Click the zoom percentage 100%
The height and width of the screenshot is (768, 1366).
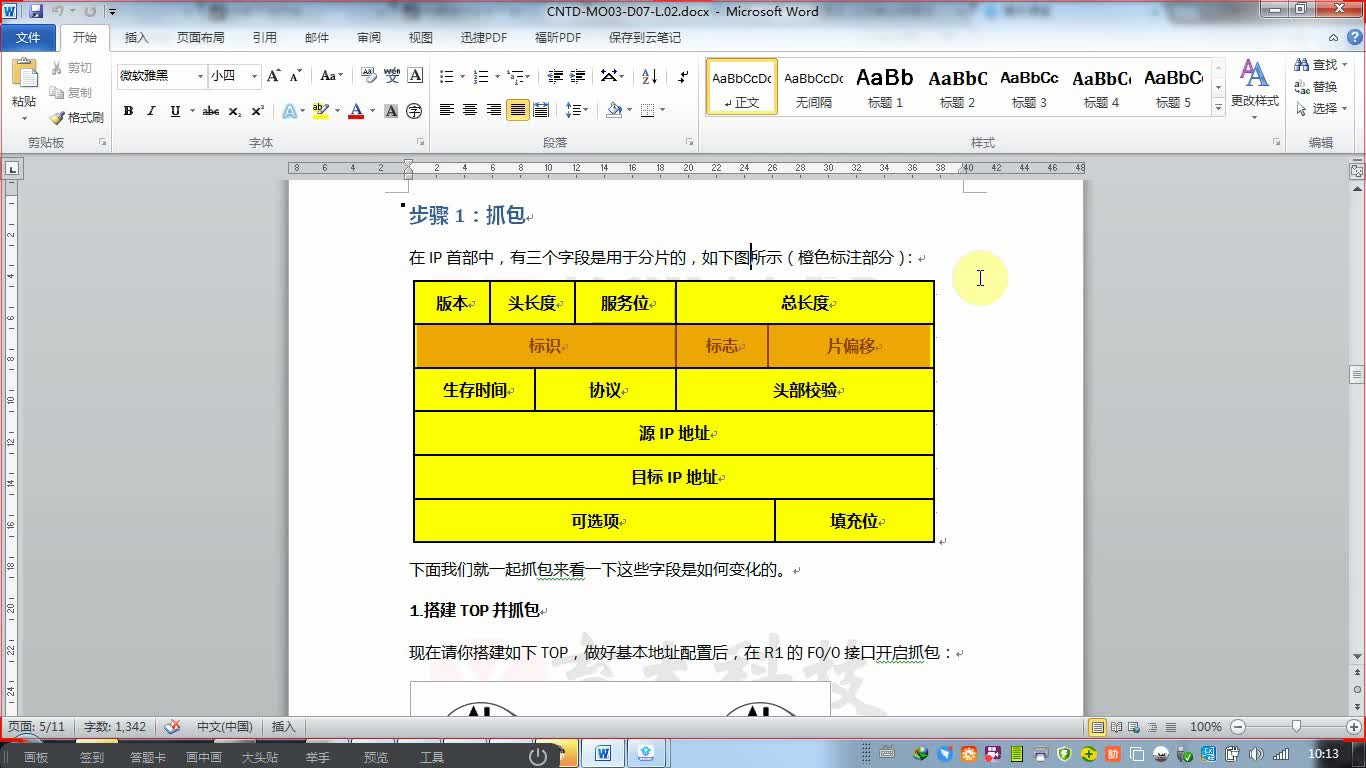tap(1206, 727)
